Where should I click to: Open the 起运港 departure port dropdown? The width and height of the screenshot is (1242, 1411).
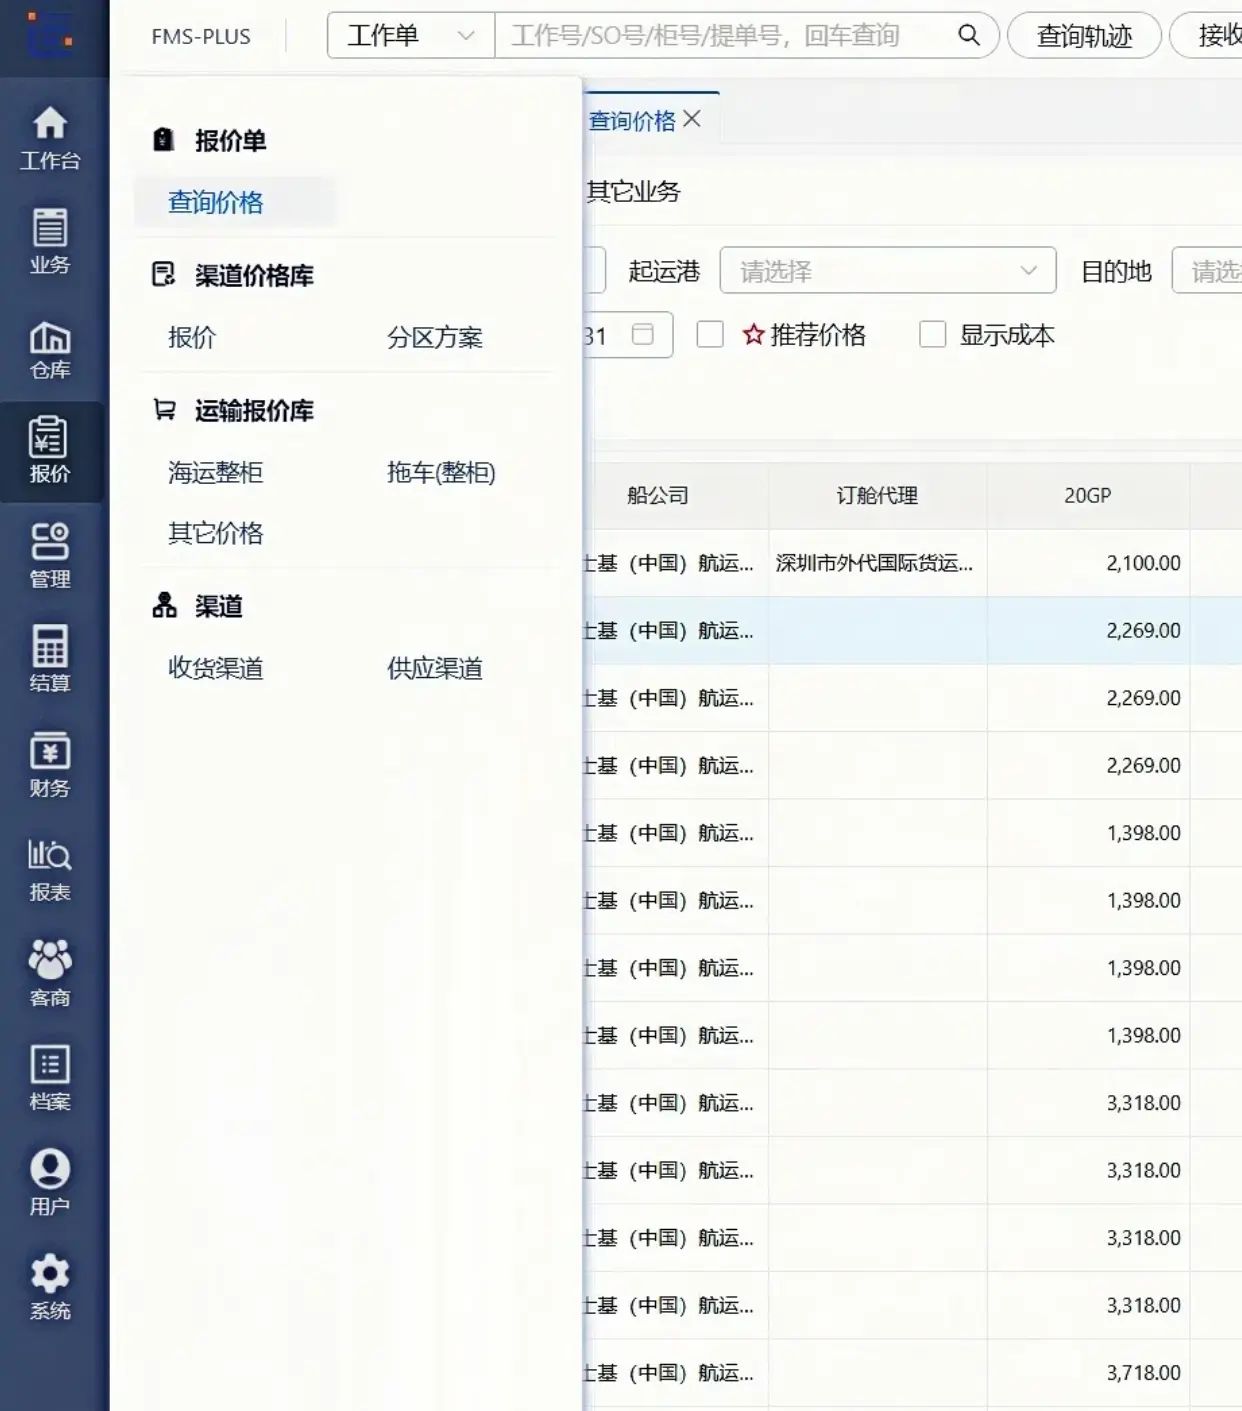pos(886,270)
